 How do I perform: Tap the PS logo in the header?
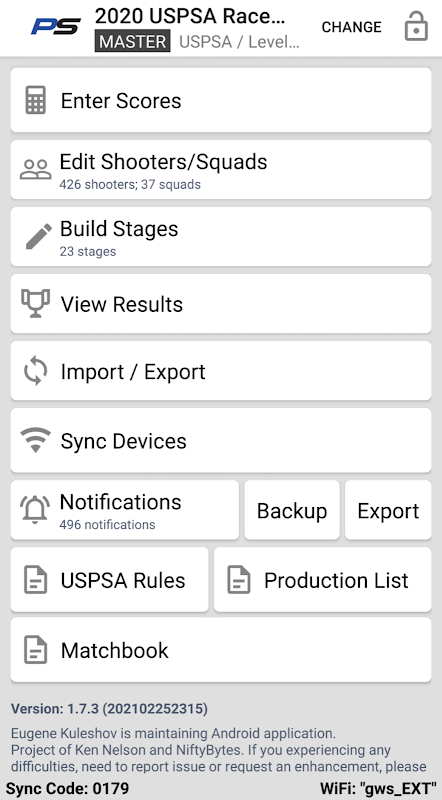pyautogui.click(x=56, y=27)
